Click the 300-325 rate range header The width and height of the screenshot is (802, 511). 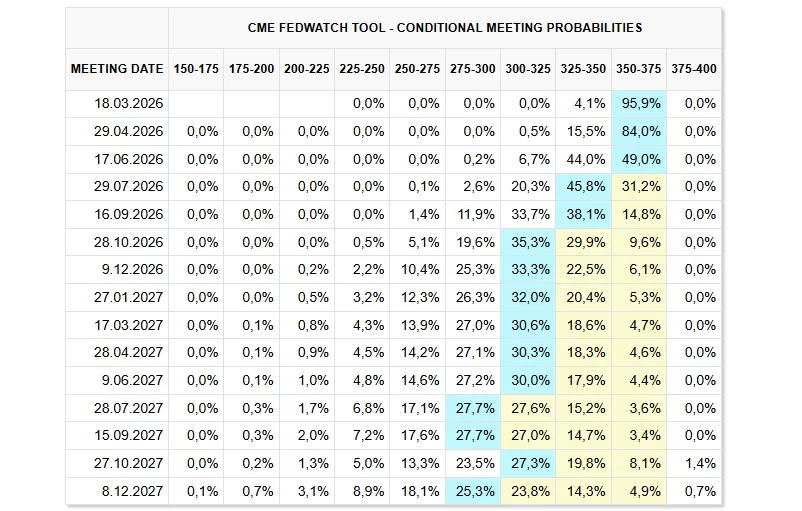[528, 70]
